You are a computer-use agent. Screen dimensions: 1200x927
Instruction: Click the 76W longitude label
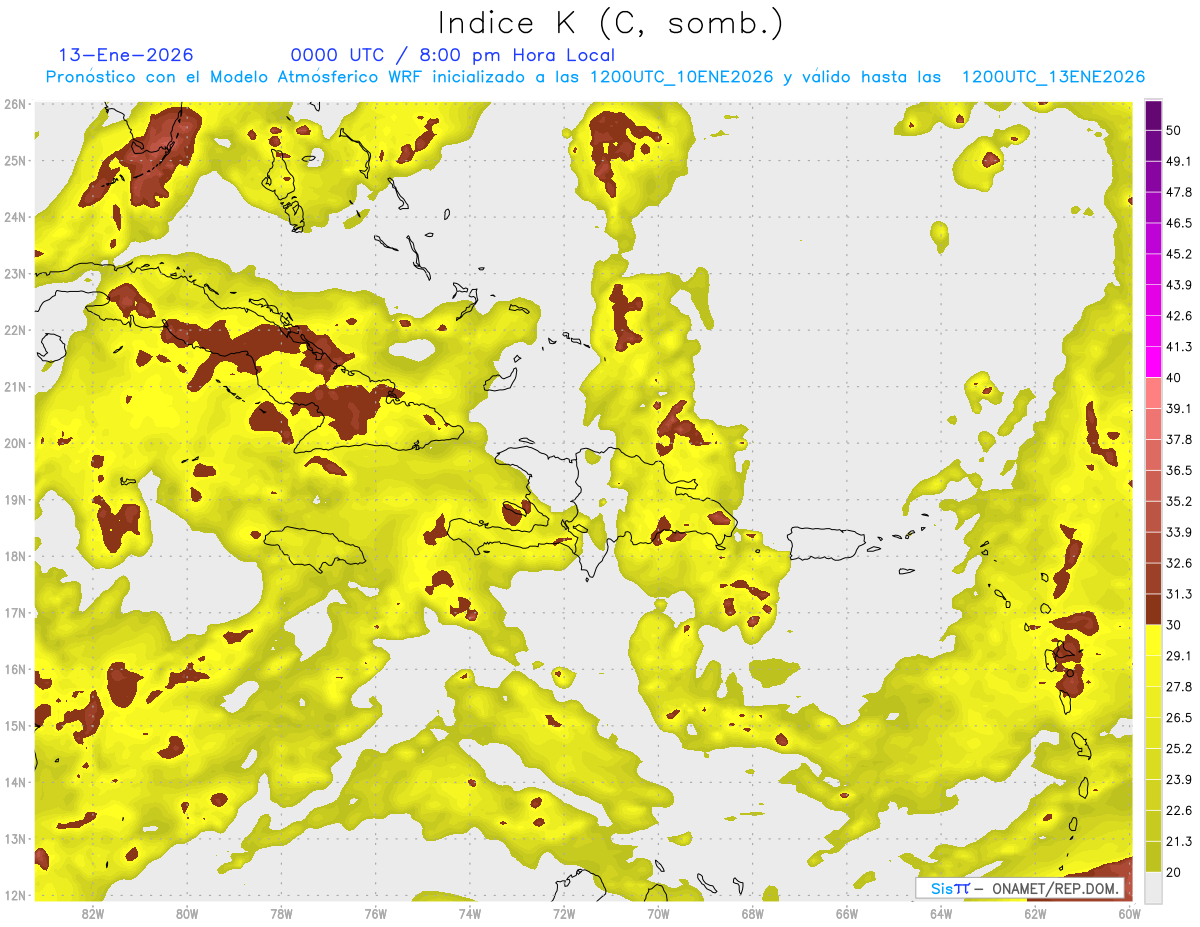pos(375,913)
